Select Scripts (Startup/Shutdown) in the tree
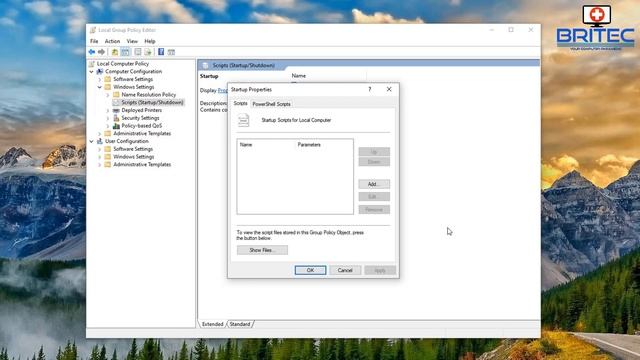Image resolution: width=640 pixels, height=360 pixels. [x=152, y=102]
